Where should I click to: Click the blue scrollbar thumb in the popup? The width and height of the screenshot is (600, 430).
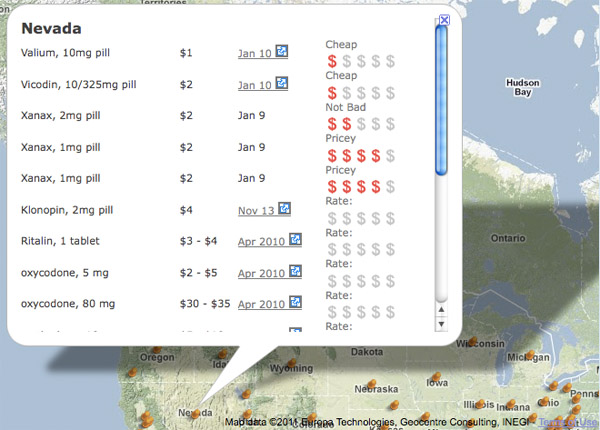tap(442, 99)
